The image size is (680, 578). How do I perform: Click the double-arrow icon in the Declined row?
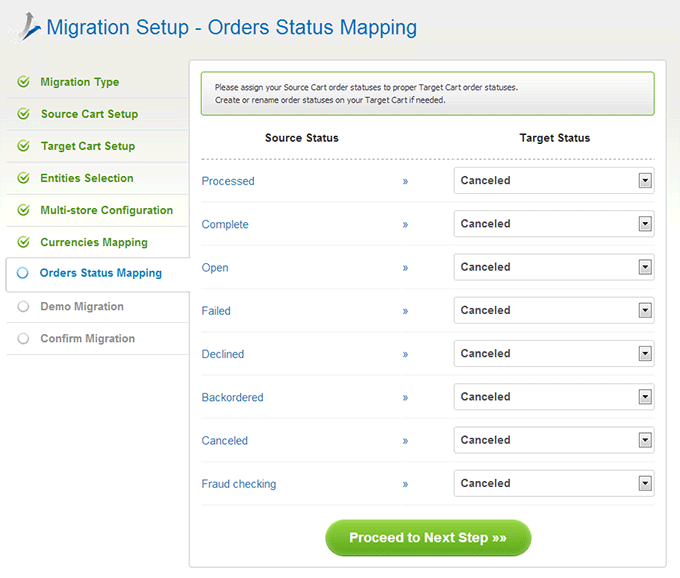tap(405, 354)
